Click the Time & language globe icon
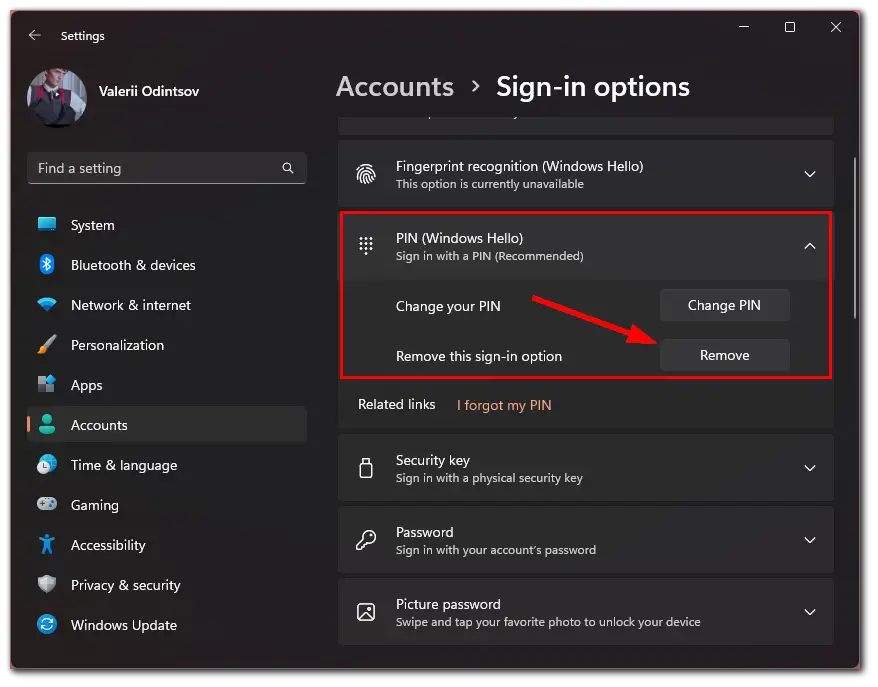Image resolution: width=878 pixels, height=687 pixels. [47, 465]
